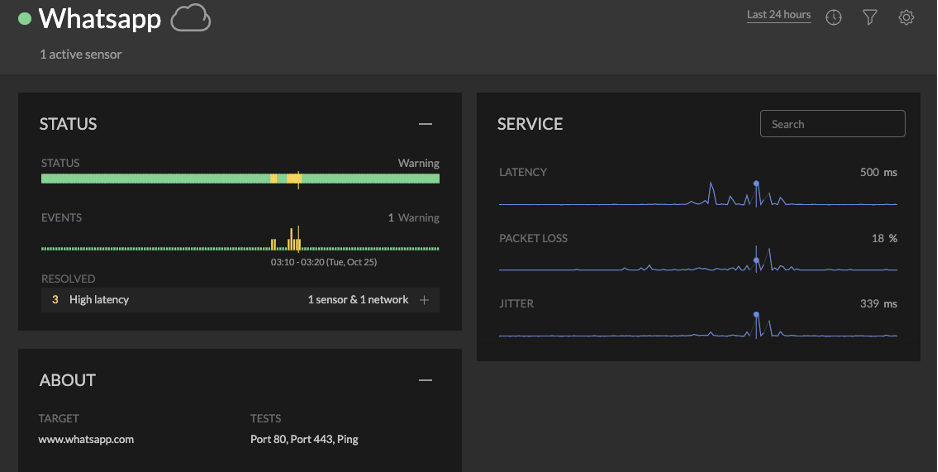Click the Jitter chart line
Screen dimensions: 938x472
click(x=698, y=325)
